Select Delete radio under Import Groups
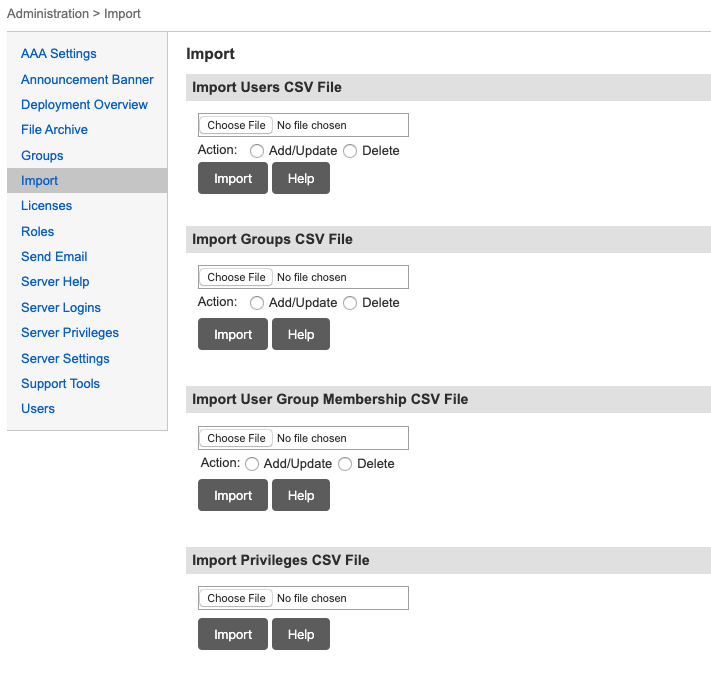This screenshot has height=675, width=711. pyautogui.click(x=350, y=303)
